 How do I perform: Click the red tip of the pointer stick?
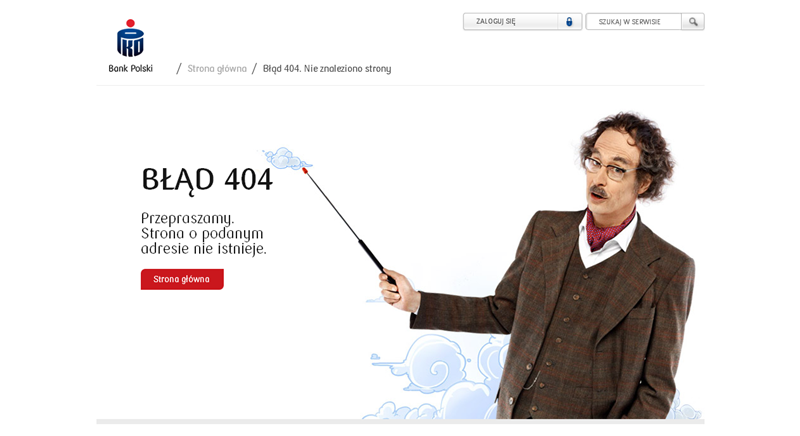(305, 170)
